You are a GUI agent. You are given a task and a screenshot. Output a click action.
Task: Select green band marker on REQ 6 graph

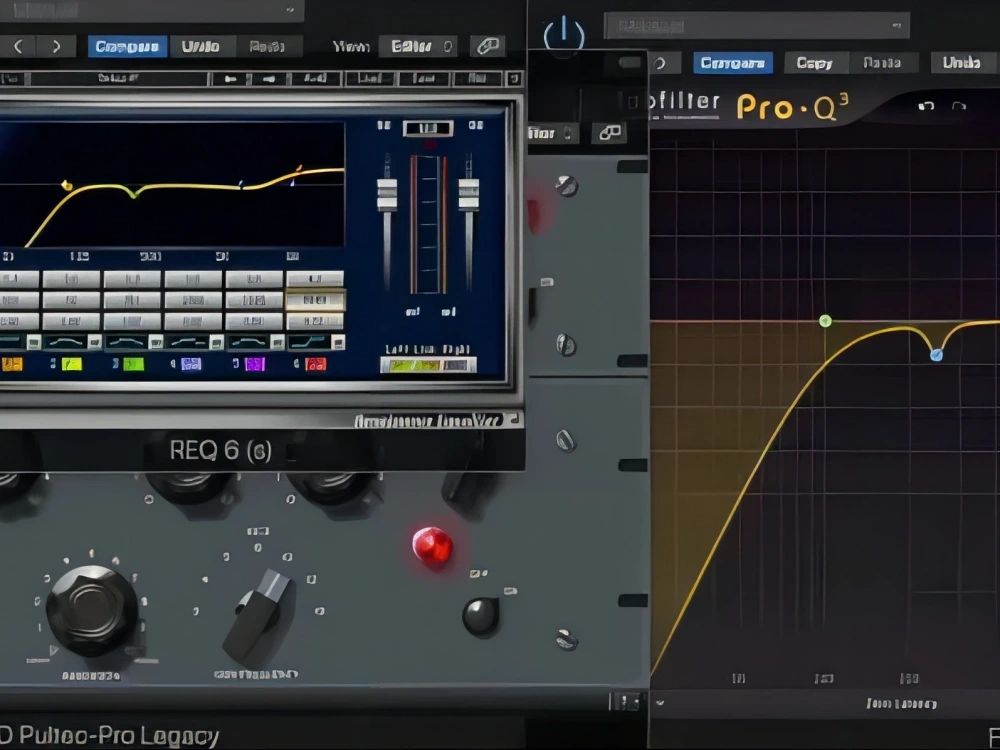(133, 193)
